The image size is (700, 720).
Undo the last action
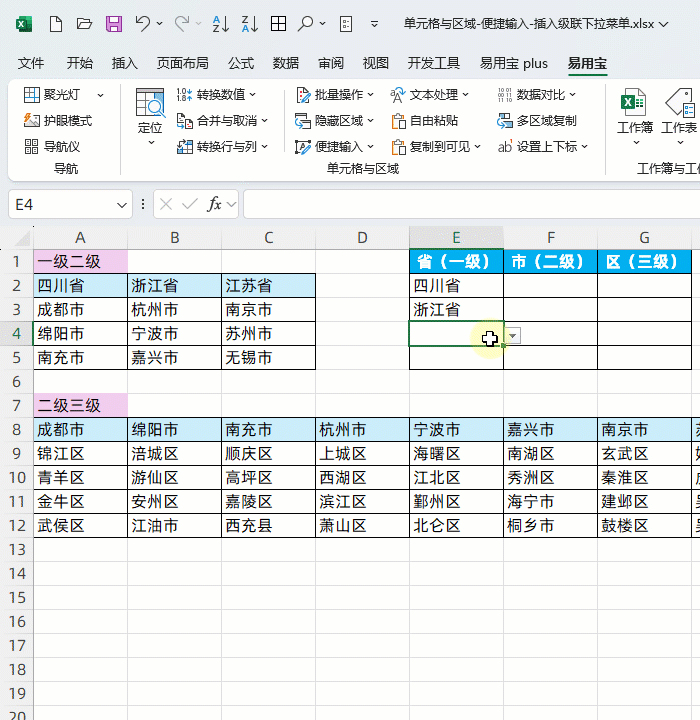(x=143, y=23)
